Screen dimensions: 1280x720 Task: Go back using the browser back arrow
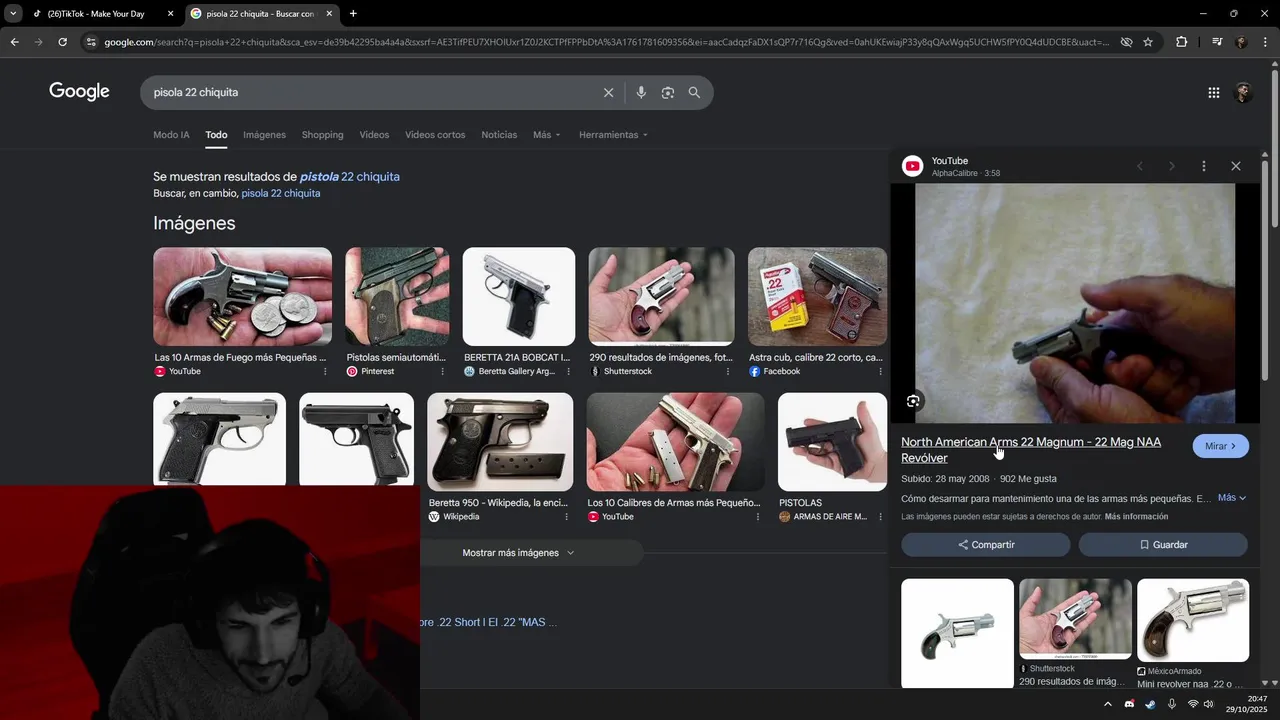[x=14, y=42]
